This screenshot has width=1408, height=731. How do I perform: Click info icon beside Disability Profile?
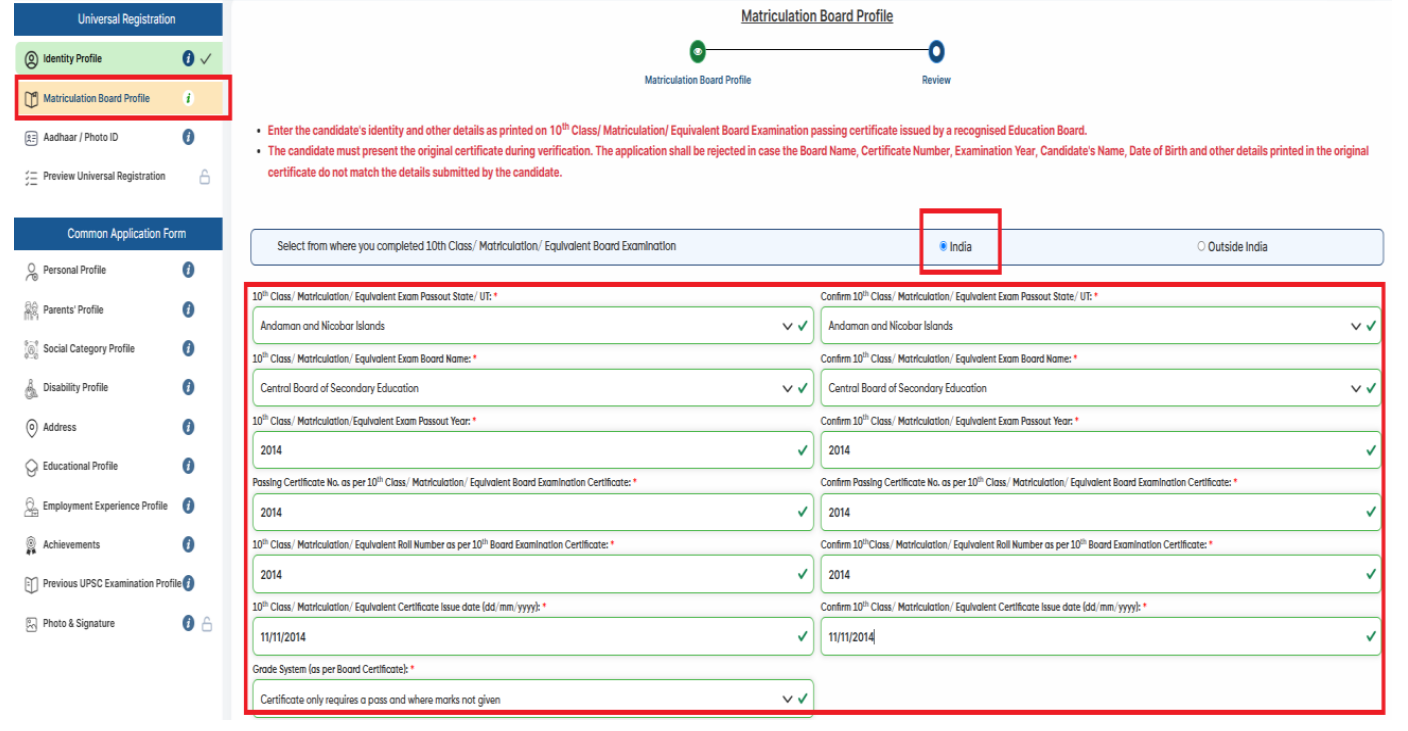188,388
